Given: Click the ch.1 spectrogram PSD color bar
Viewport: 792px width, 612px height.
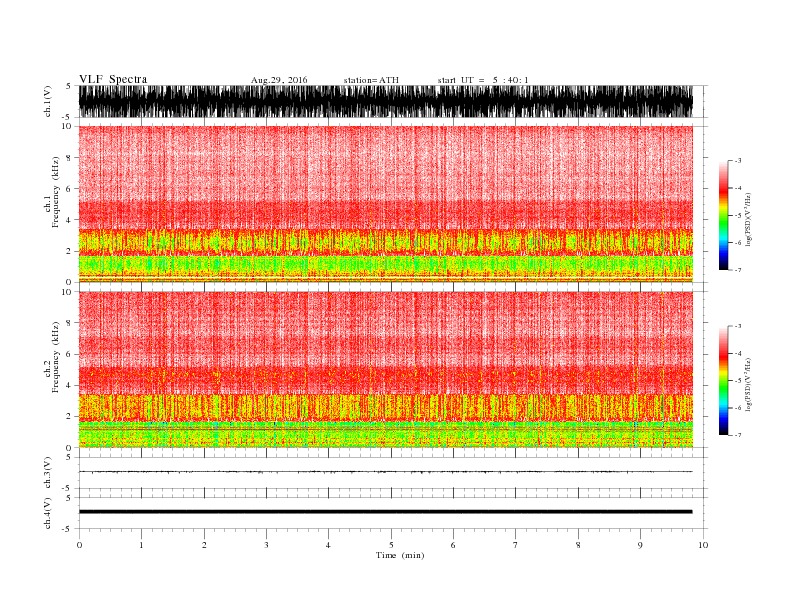Looking at the screenshot, I should [x=723, y=216].
